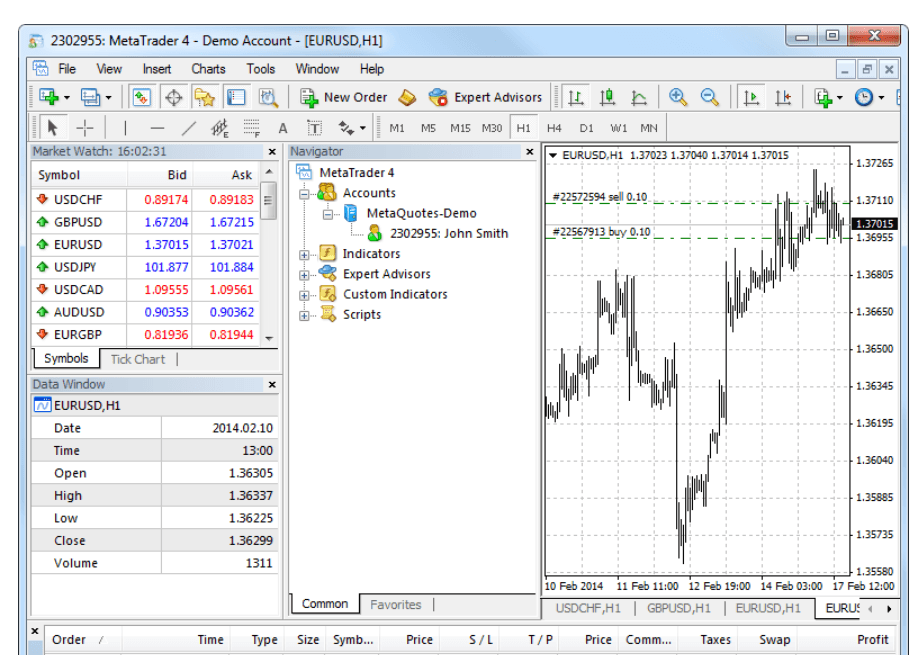
Task: Open the Strategy Tester magnifier icon
Action: click(x=268, y=97)
